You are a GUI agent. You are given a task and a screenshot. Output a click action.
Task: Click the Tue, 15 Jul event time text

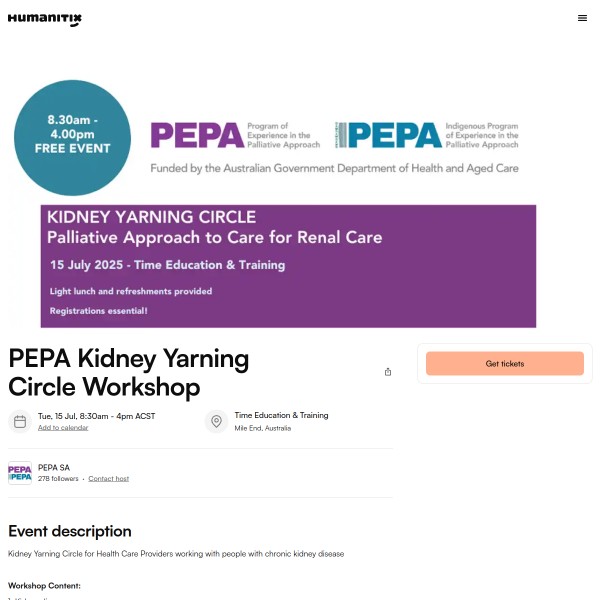96,416
